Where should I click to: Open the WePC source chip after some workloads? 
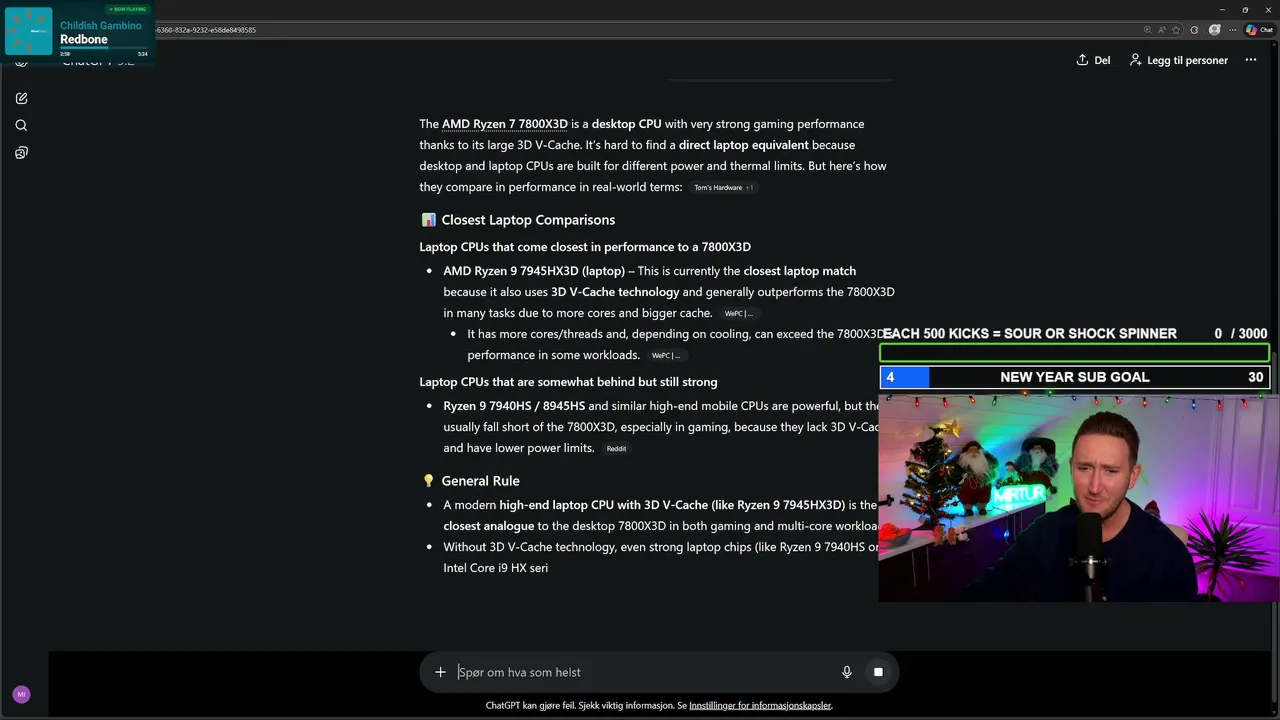[x=666, y=356]
